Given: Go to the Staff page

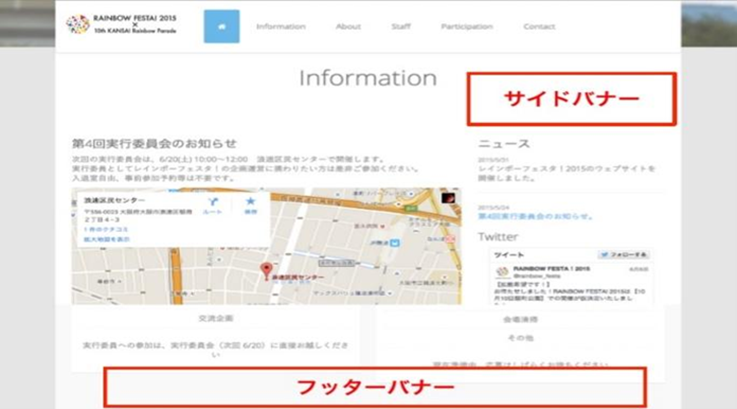Looking at the screenshot, I should (401, 27).
